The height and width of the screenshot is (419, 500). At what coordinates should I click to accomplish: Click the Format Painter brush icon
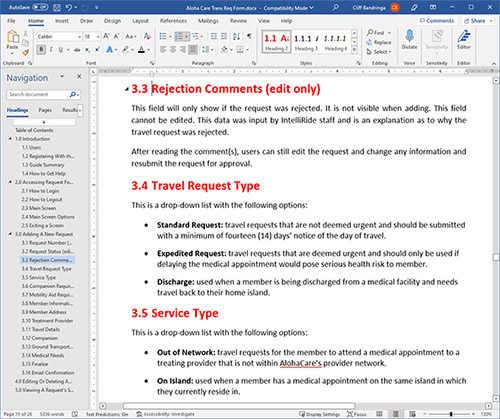click(x=25, y=52)
